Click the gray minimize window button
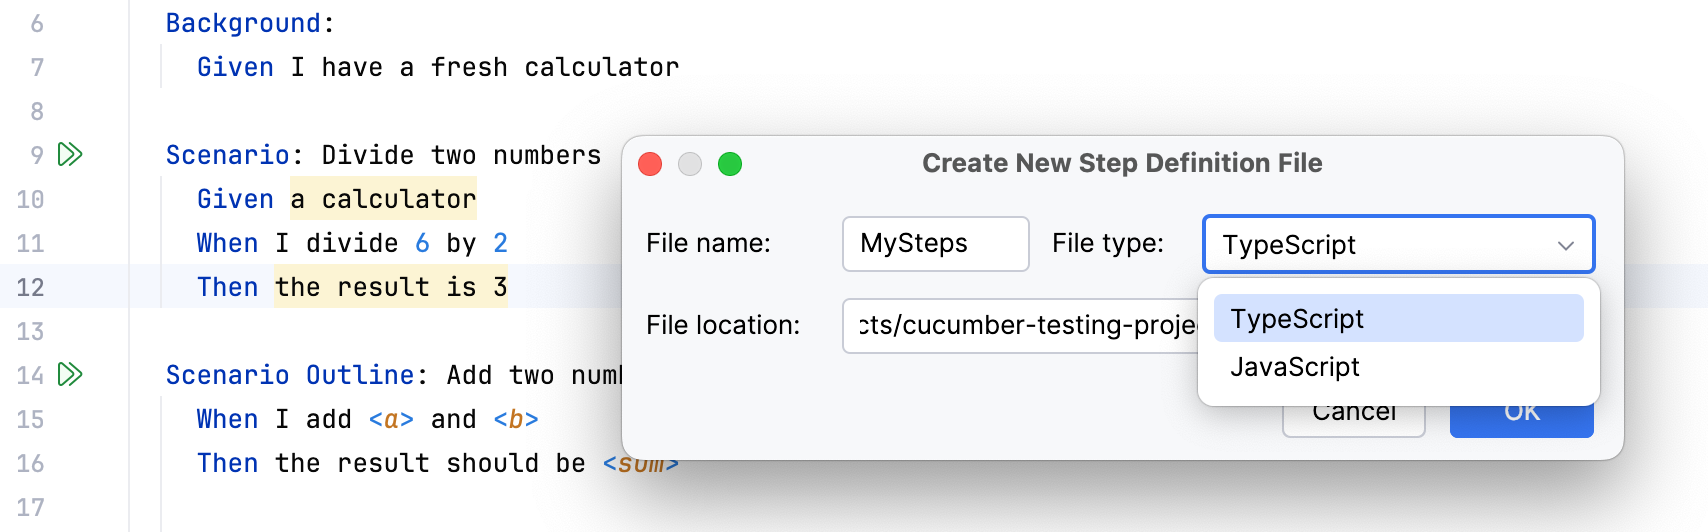 point(690,164)
